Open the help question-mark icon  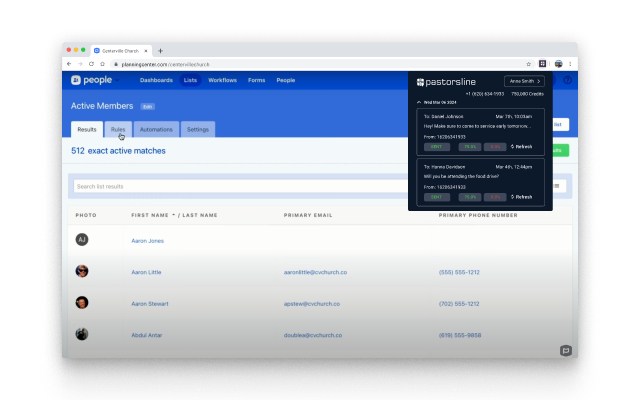pyautogui.click(x=567, y=80)
